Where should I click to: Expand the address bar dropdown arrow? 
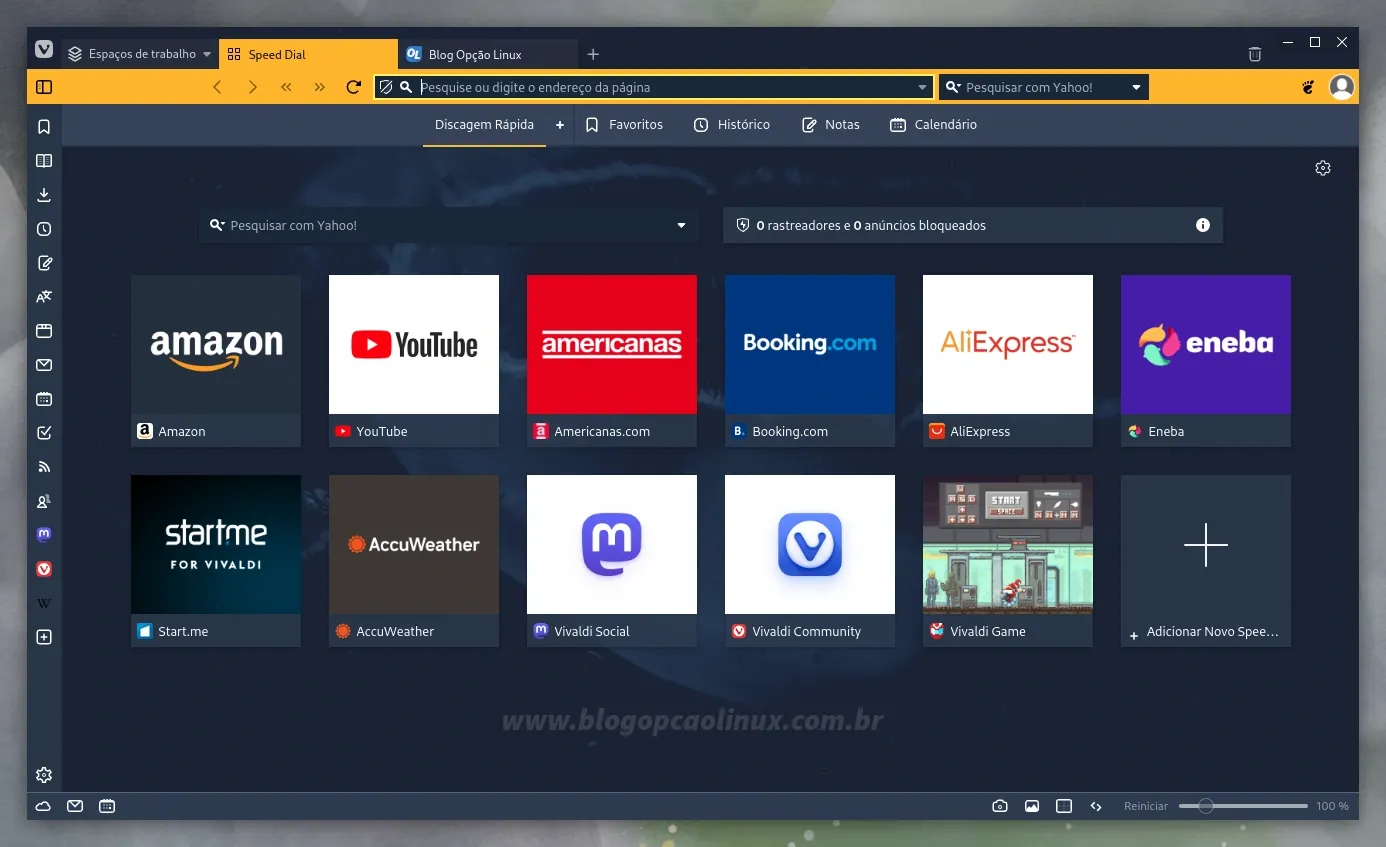point(923,88)
